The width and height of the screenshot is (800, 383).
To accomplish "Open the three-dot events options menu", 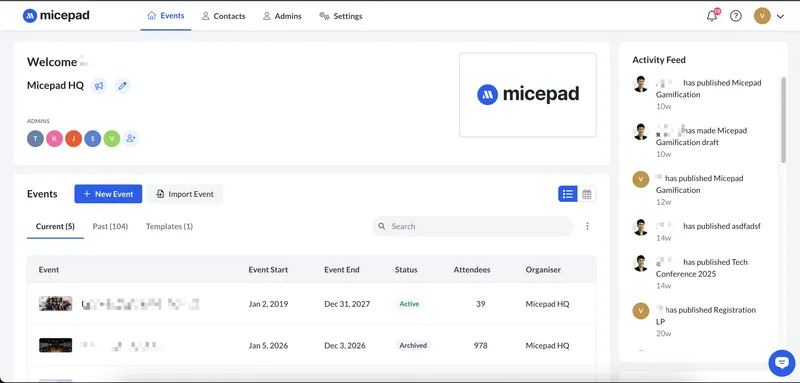I will pos(587,226).
